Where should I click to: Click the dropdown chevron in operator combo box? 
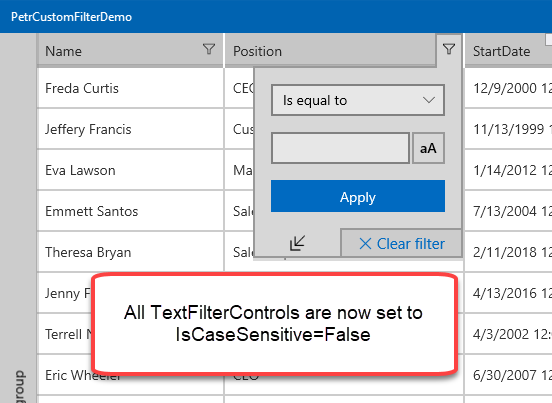[x=428, y=100]
